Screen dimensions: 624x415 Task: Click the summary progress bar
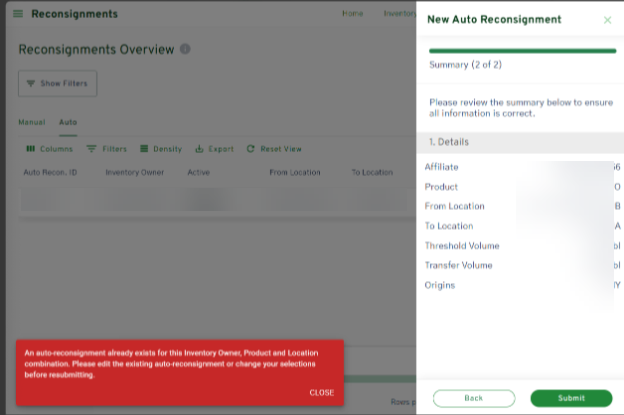[522, 50]
